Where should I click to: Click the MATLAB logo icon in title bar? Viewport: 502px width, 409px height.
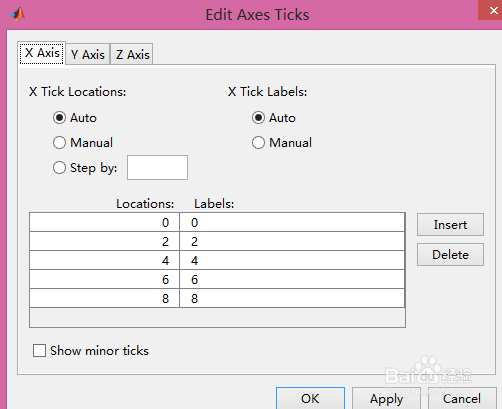17,14
